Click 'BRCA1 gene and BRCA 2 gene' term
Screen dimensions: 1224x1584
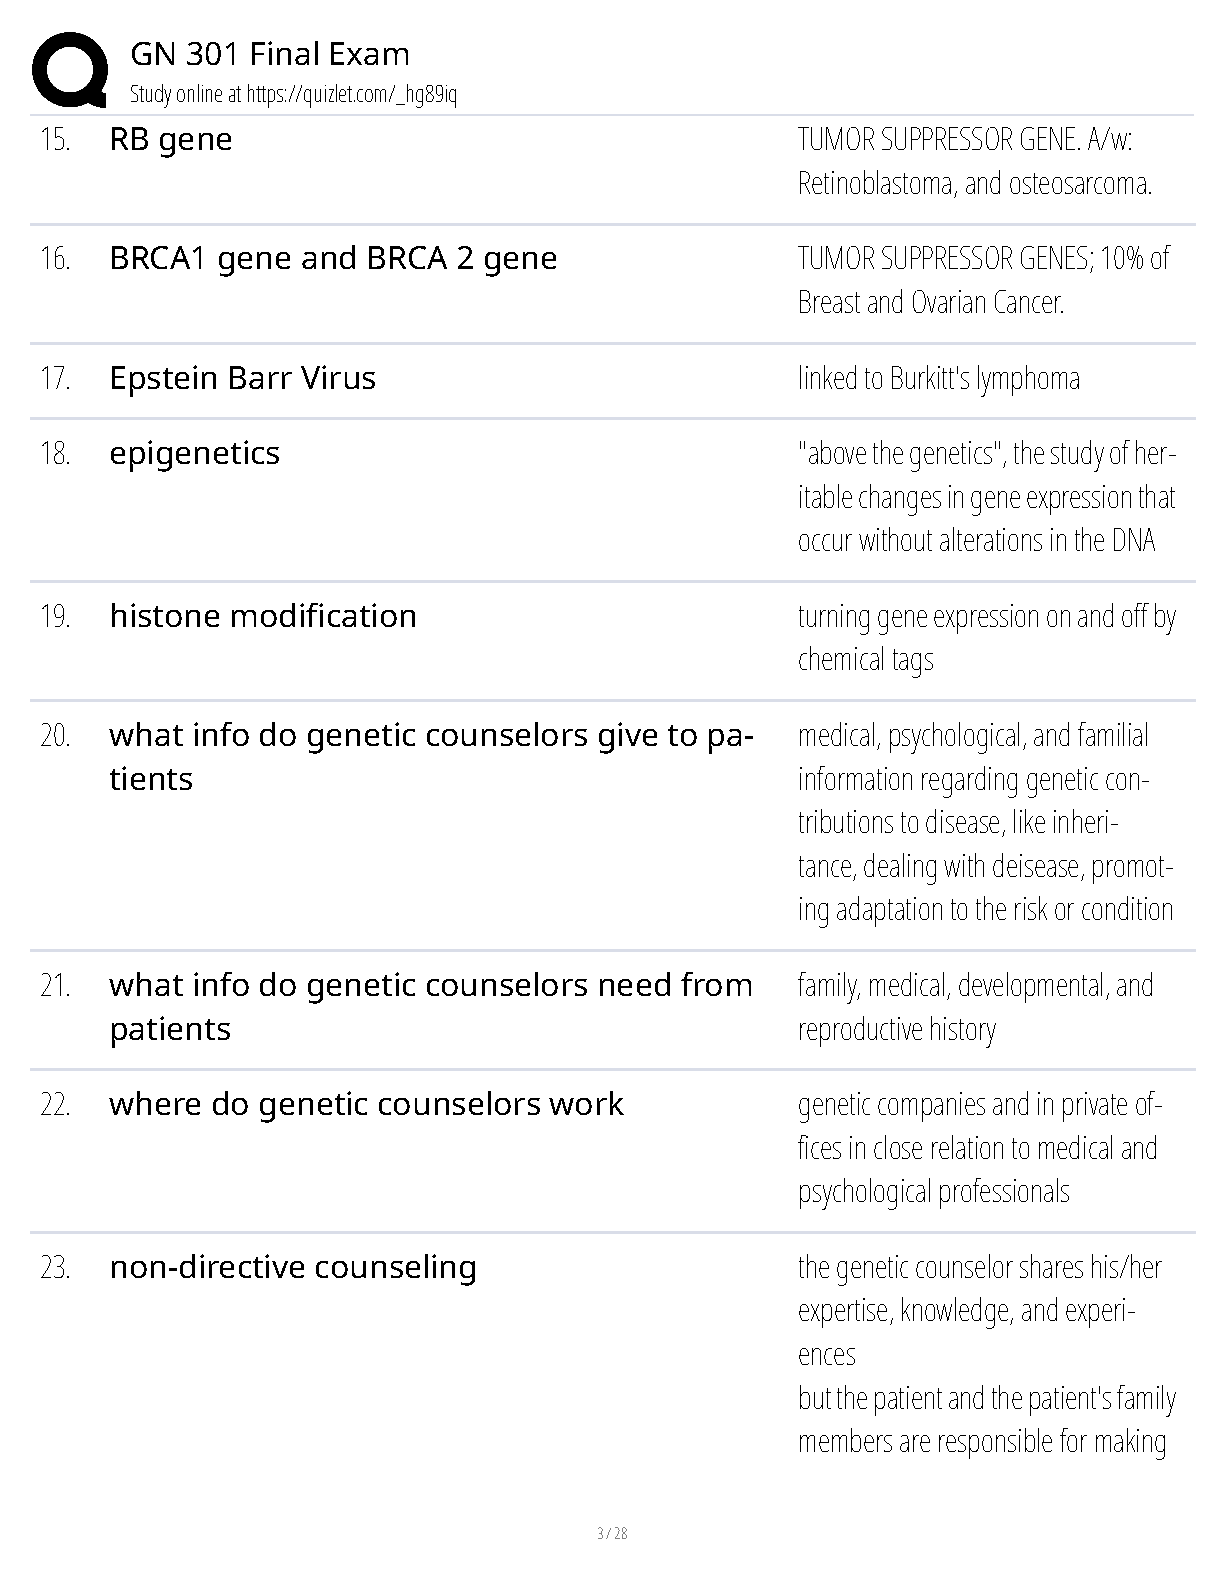[x=333, y=258]
